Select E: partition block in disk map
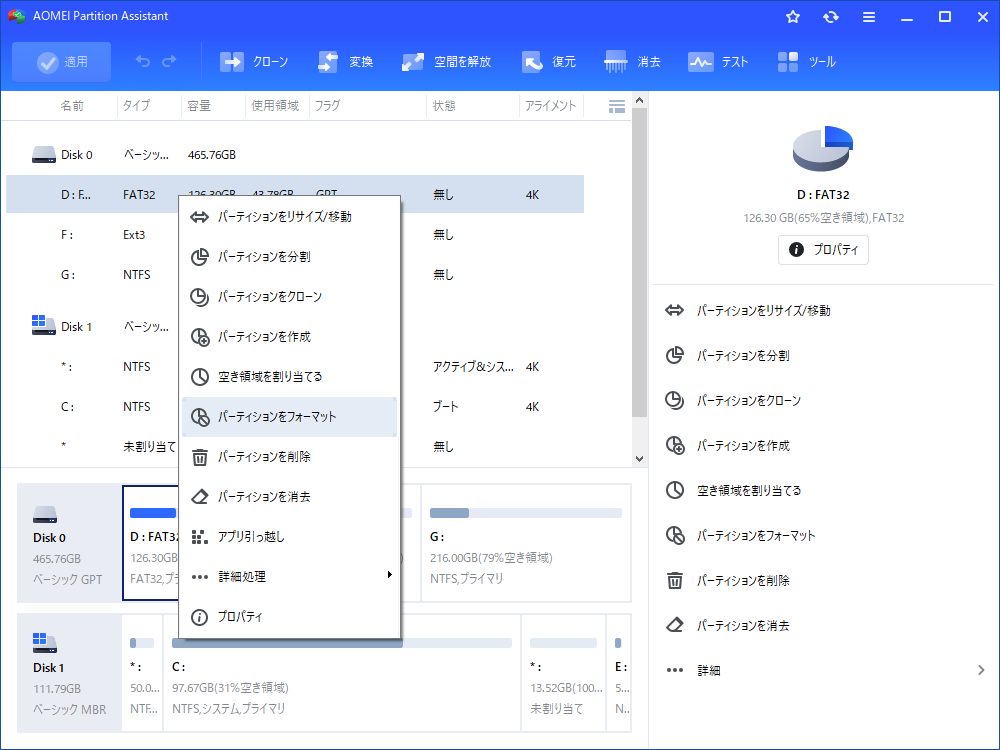Image resolution: width=1000 pixels, height=750 pixels. [619, 673]
